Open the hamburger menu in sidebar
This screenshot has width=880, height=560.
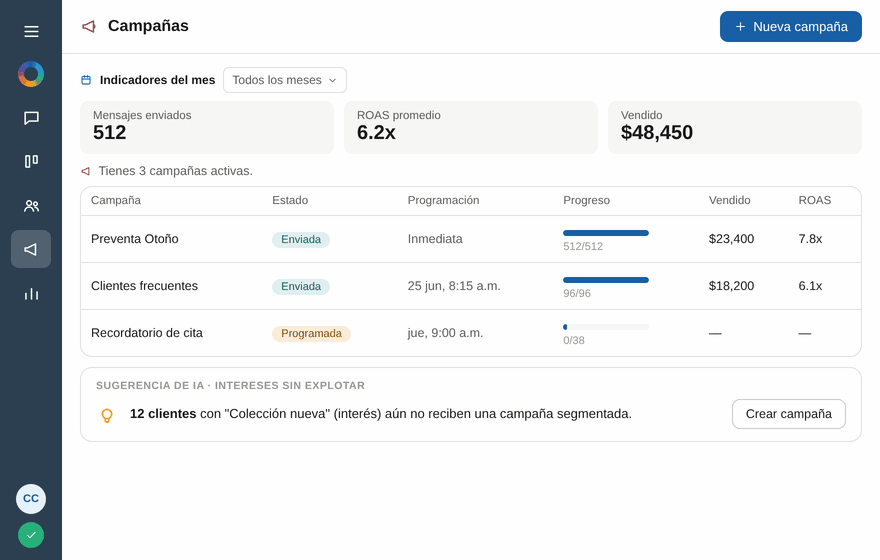click(31, 31)
